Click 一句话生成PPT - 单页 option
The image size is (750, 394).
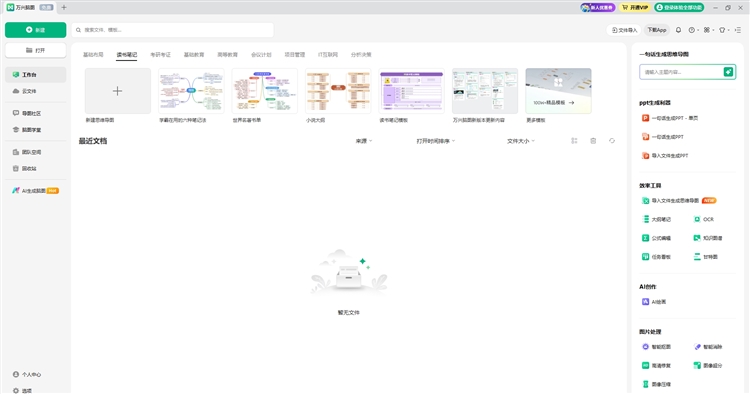coord(669,118)
